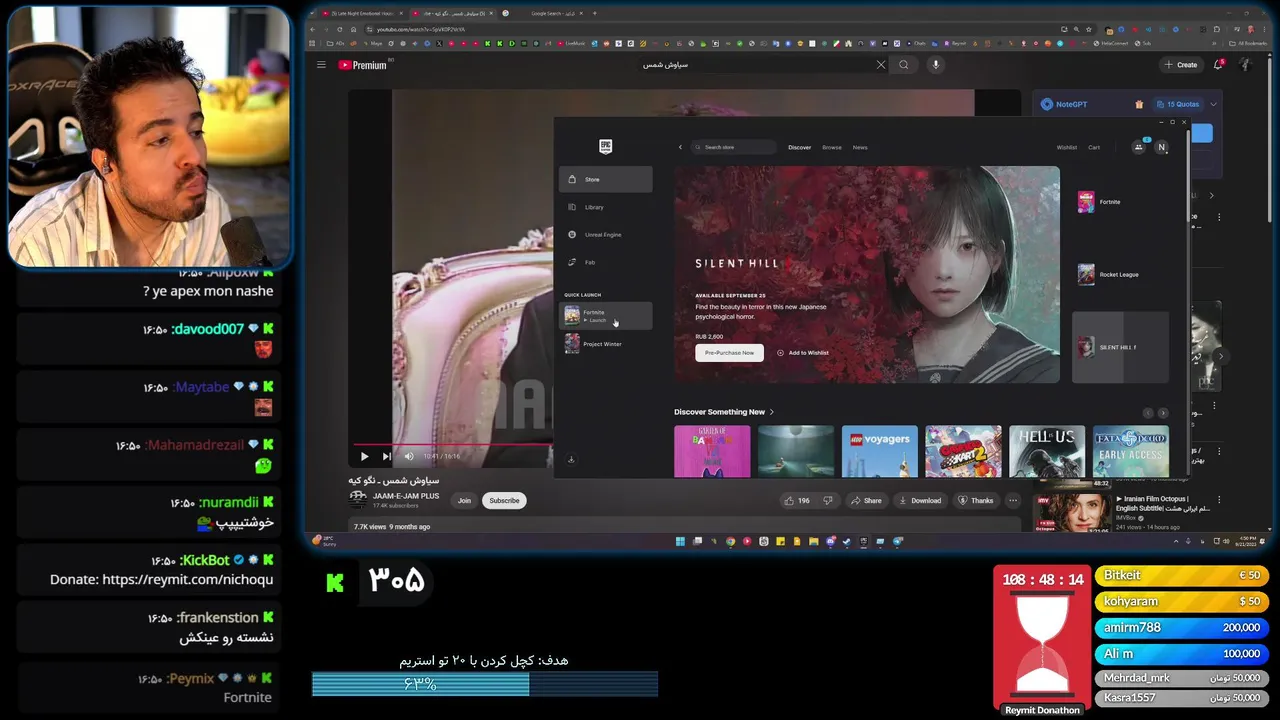Screen dimensions: 1280x720
Task: Open the Library in Epic launcher sidebar
Action: pos(606,207)
